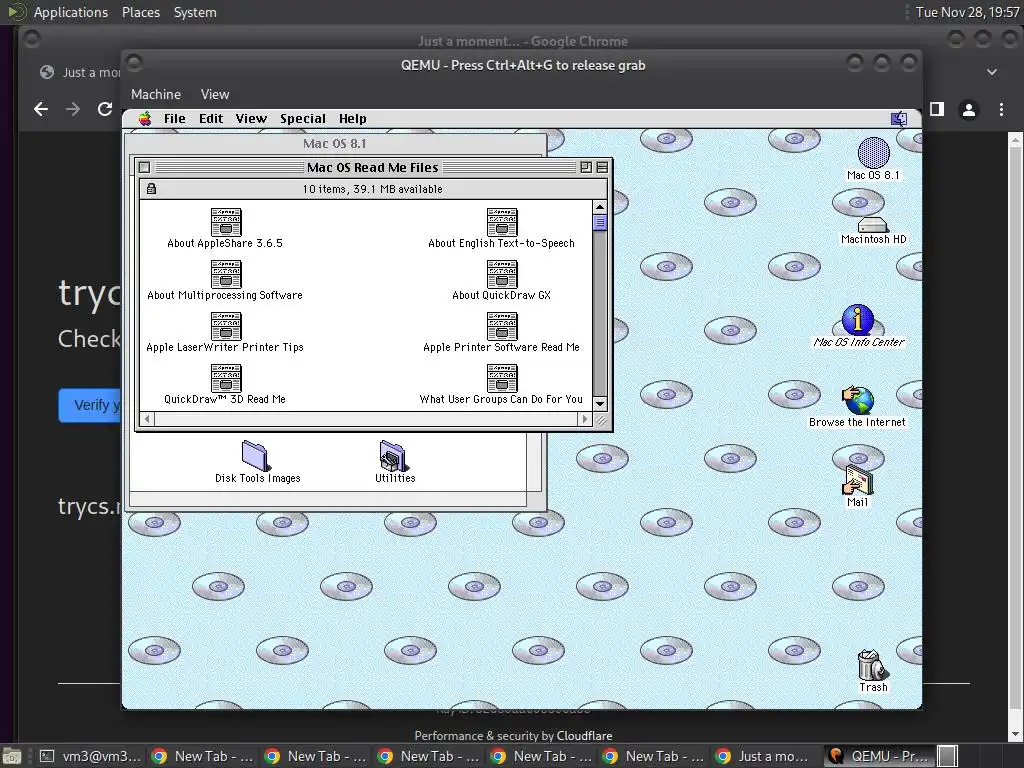Open the About AppleShare 3.6.5 document icon

tap(226, 222)
